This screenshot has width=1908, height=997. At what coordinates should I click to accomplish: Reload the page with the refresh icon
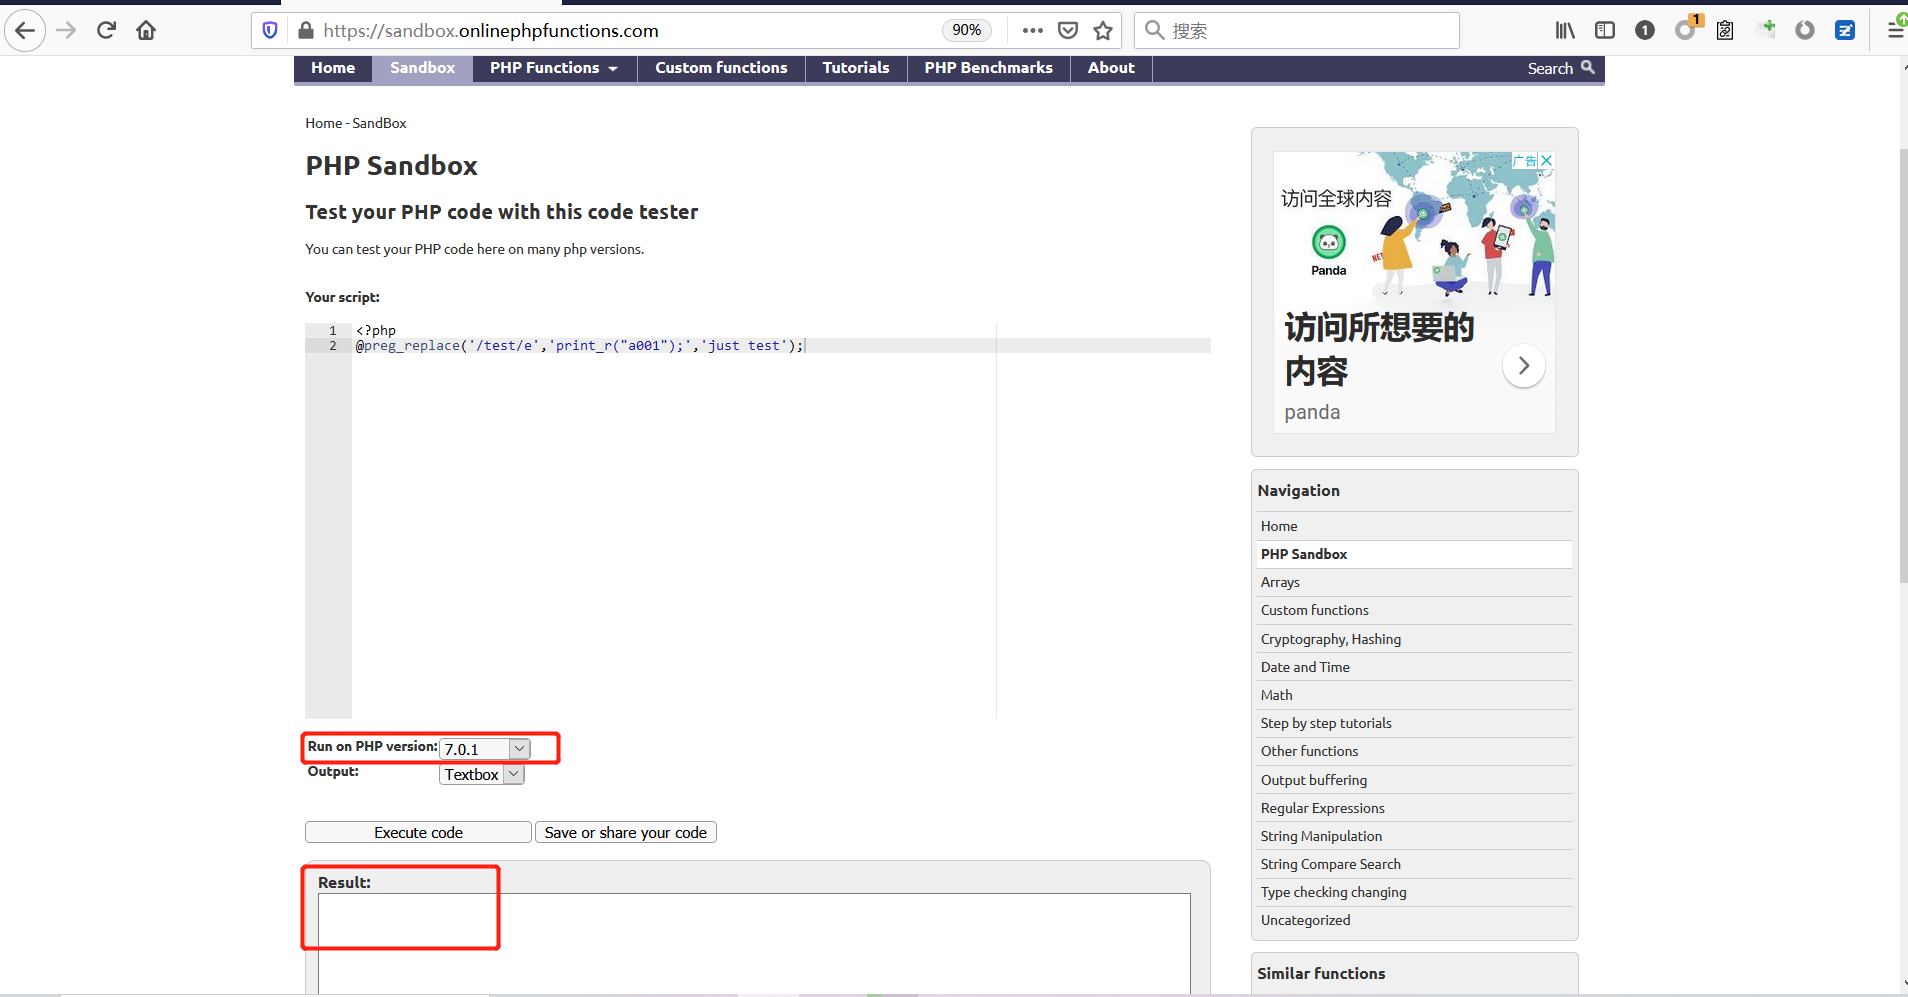[106, 30]
